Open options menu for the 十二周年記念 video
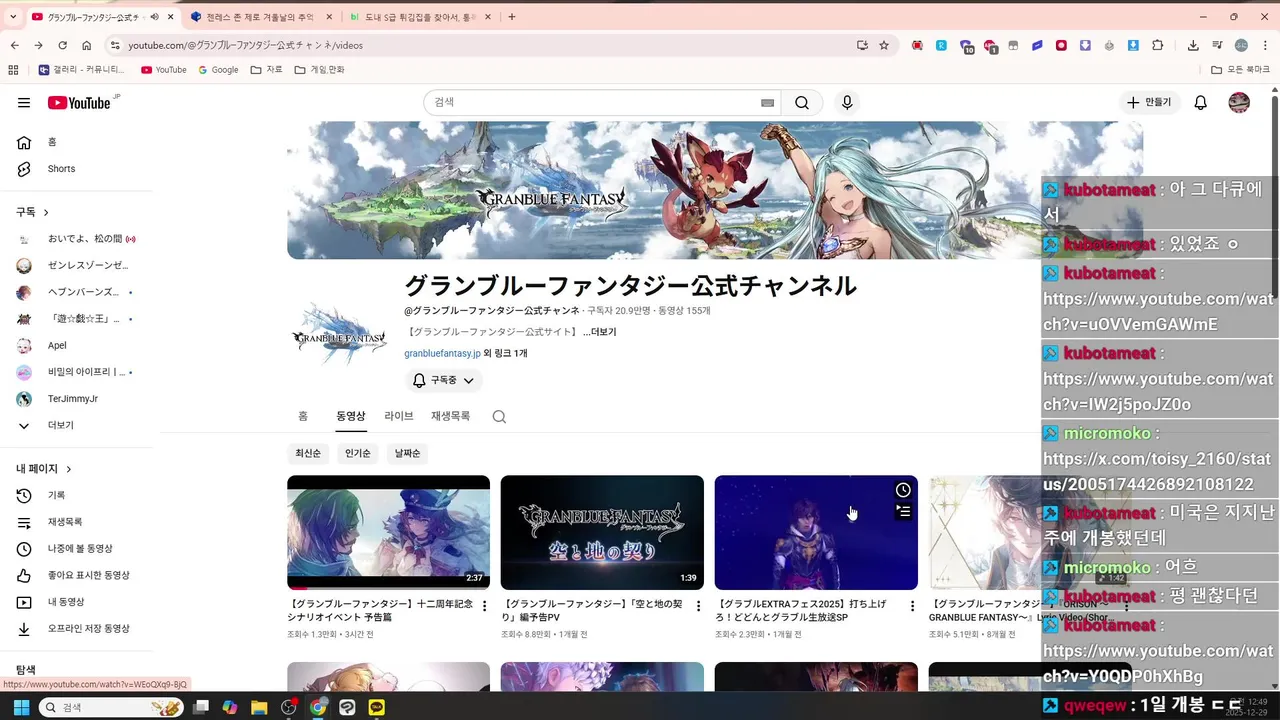 (485, 606)
